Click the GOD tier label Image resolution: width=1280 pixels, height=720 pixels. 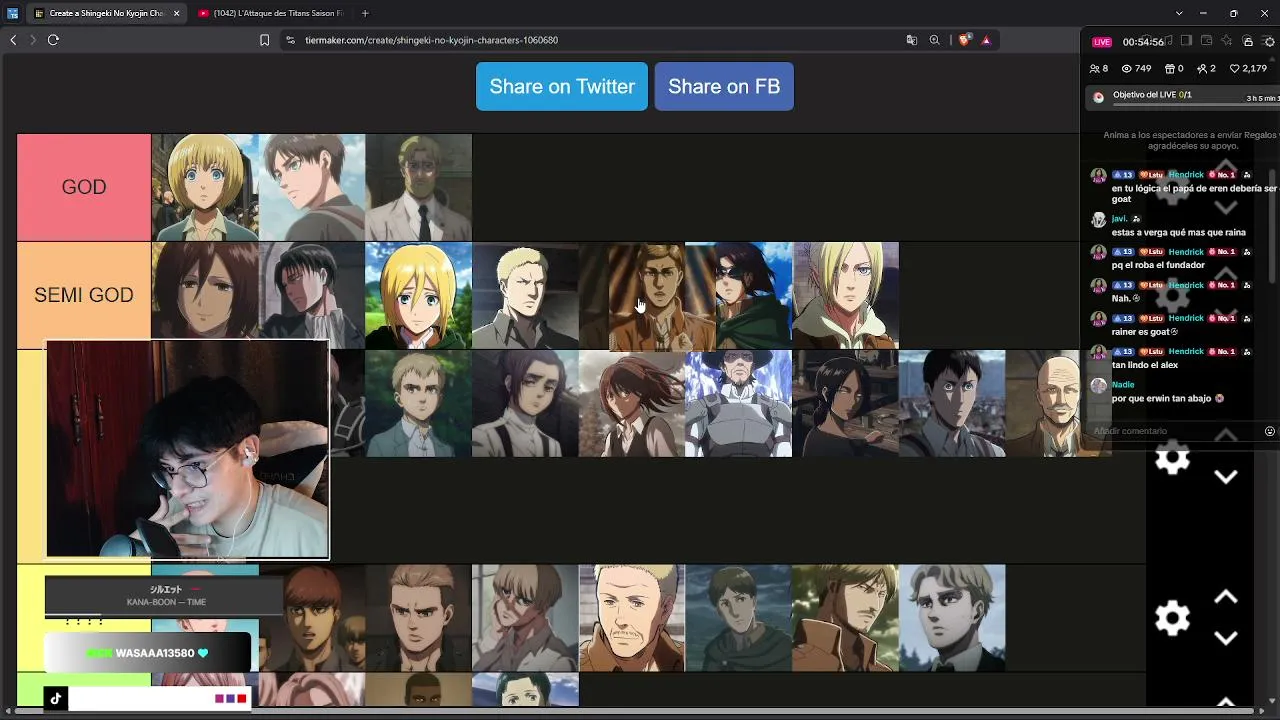tap(84, 187)
